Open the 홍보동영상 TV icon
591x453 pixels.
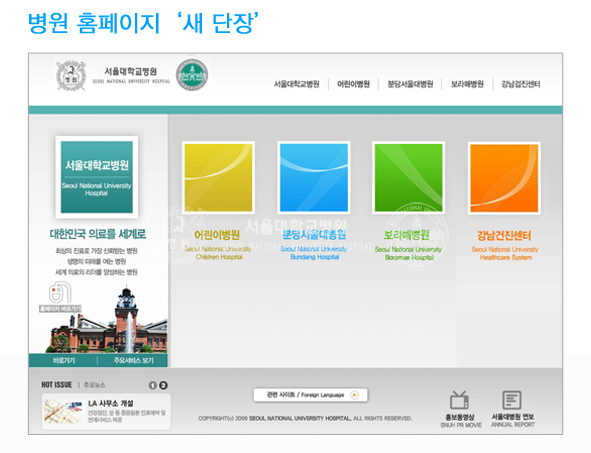pos(459,400)
